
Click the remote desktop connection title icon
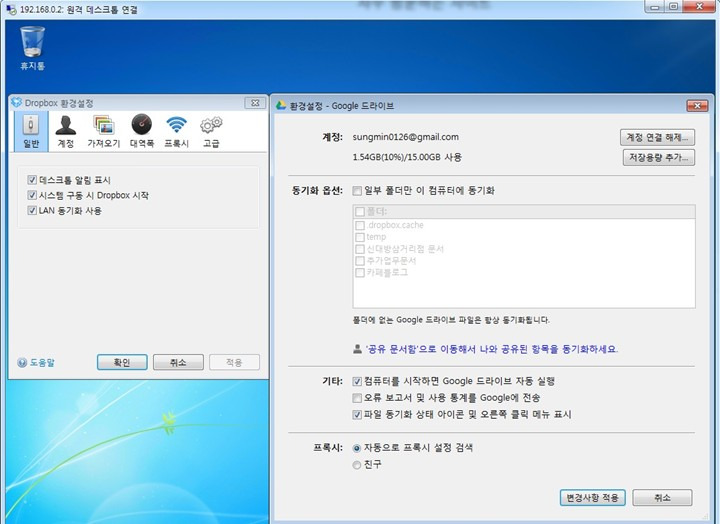tap(11, 9)
